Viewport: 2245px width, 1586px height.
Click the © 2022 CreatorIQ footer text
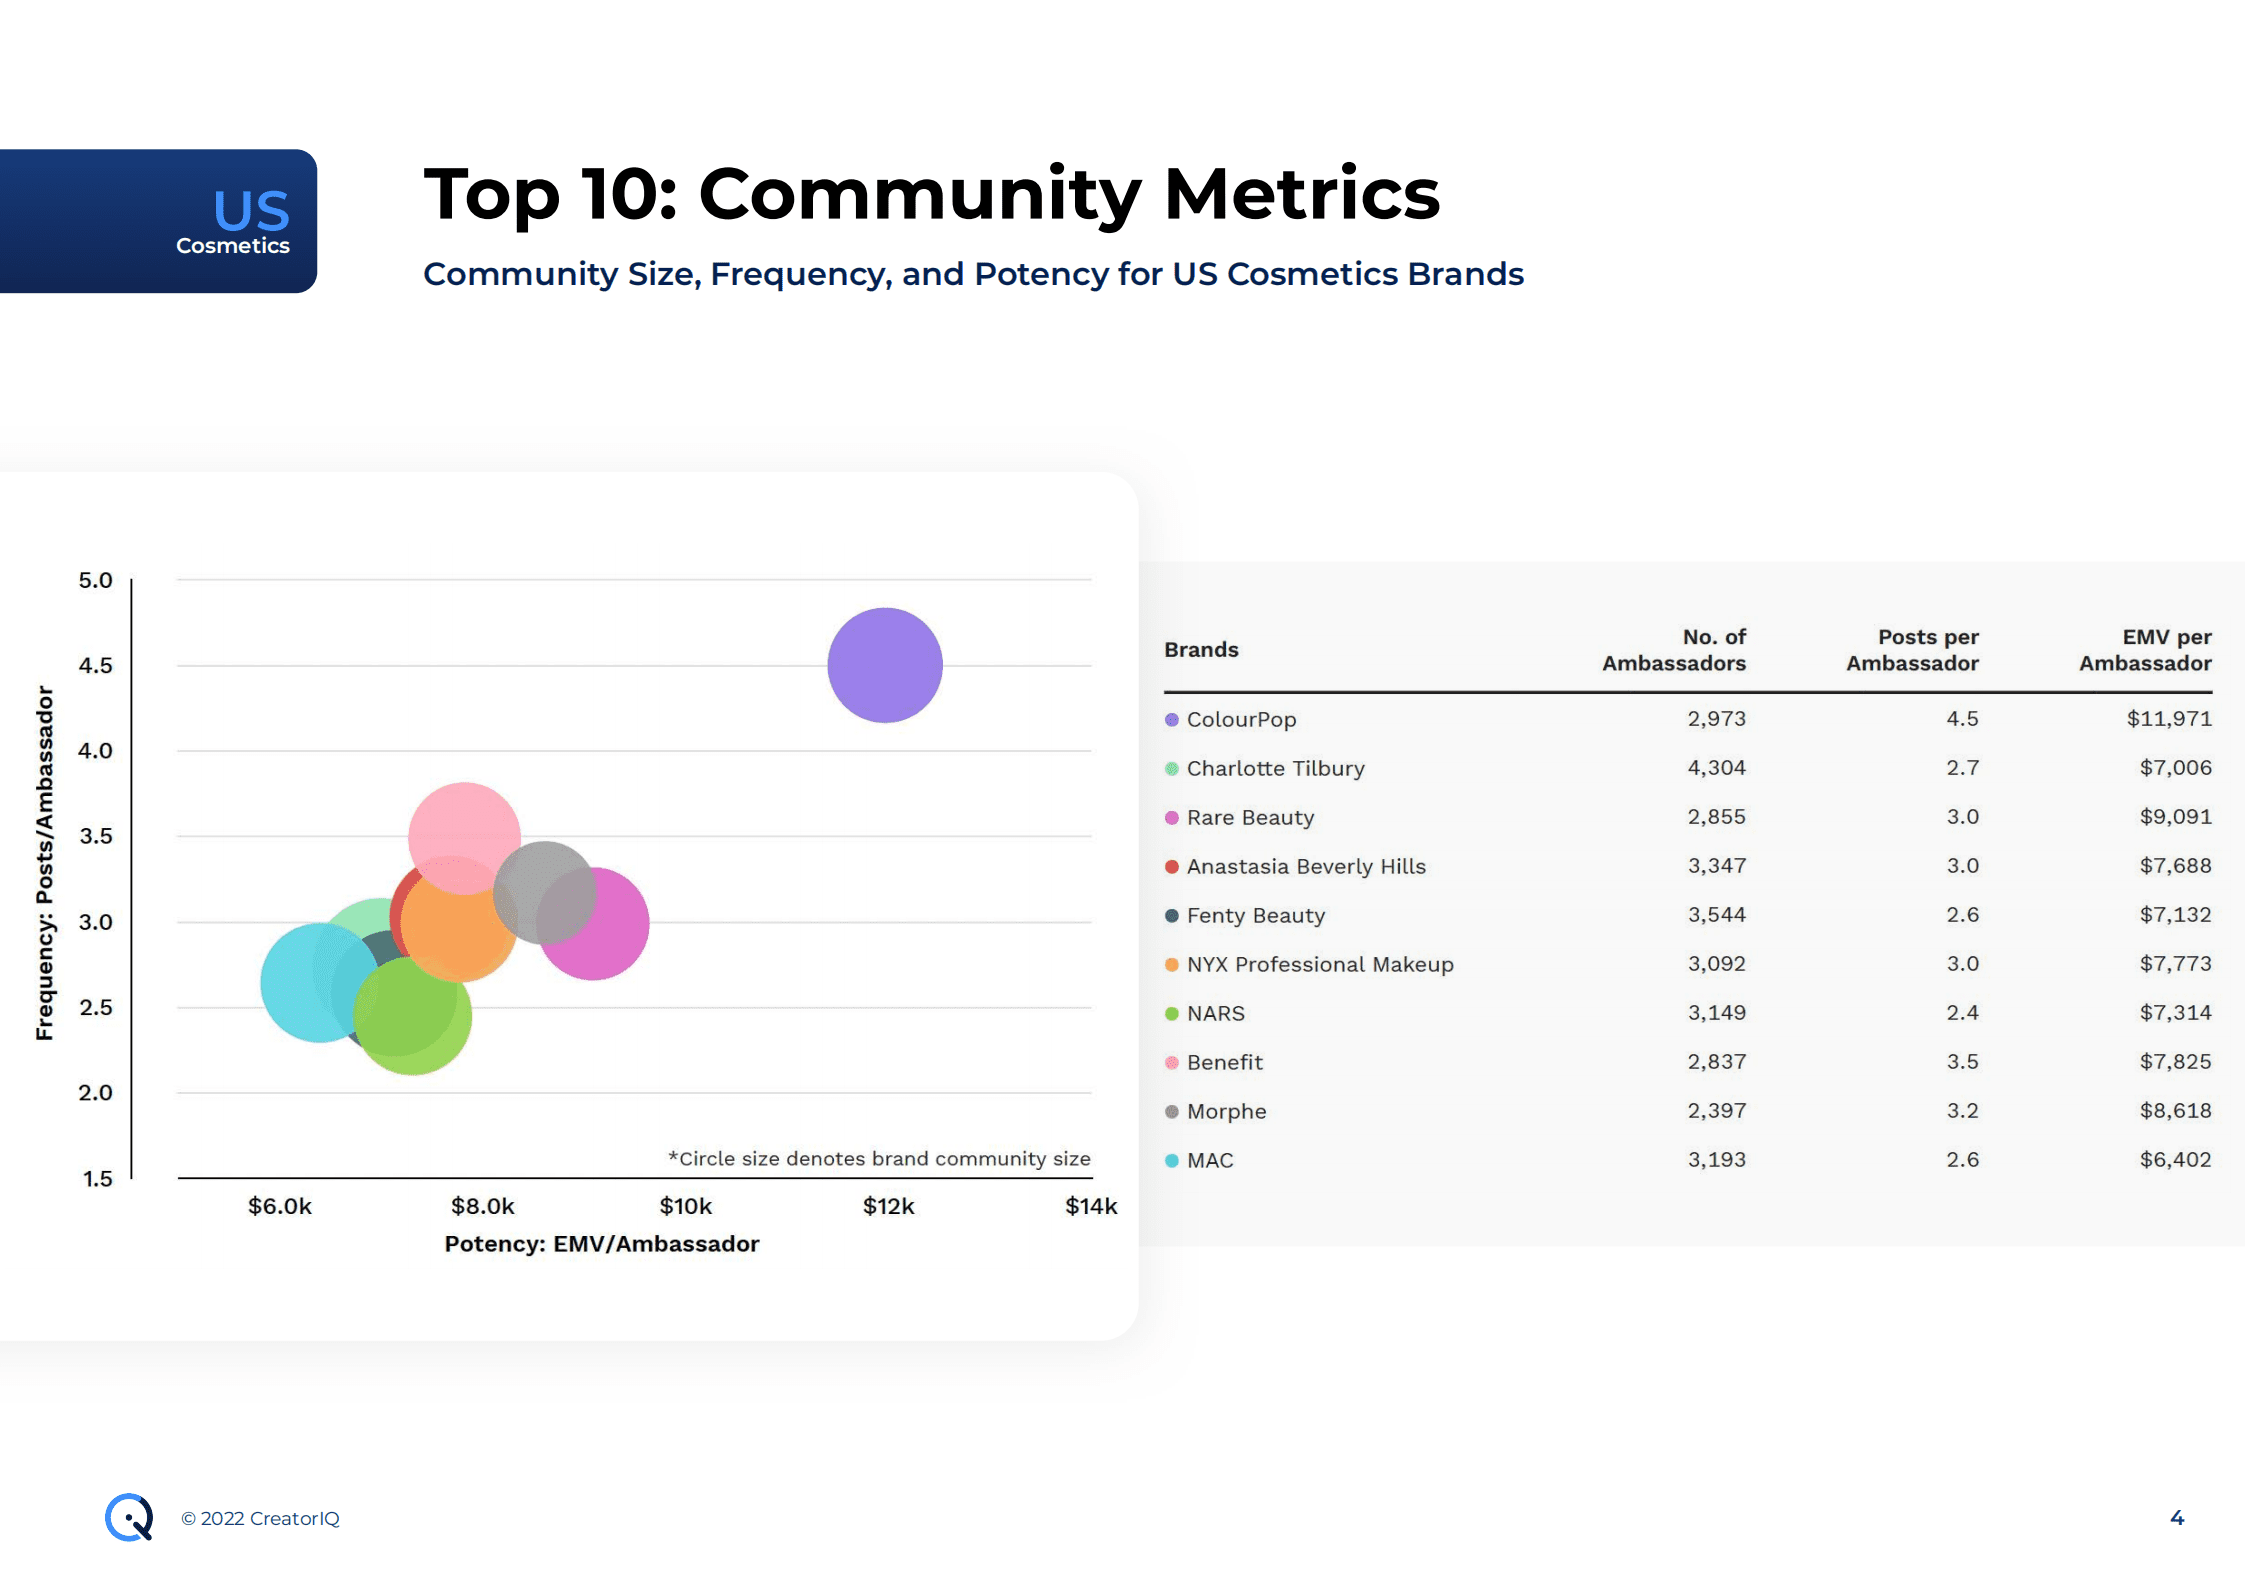click(x=260, y=1518)
